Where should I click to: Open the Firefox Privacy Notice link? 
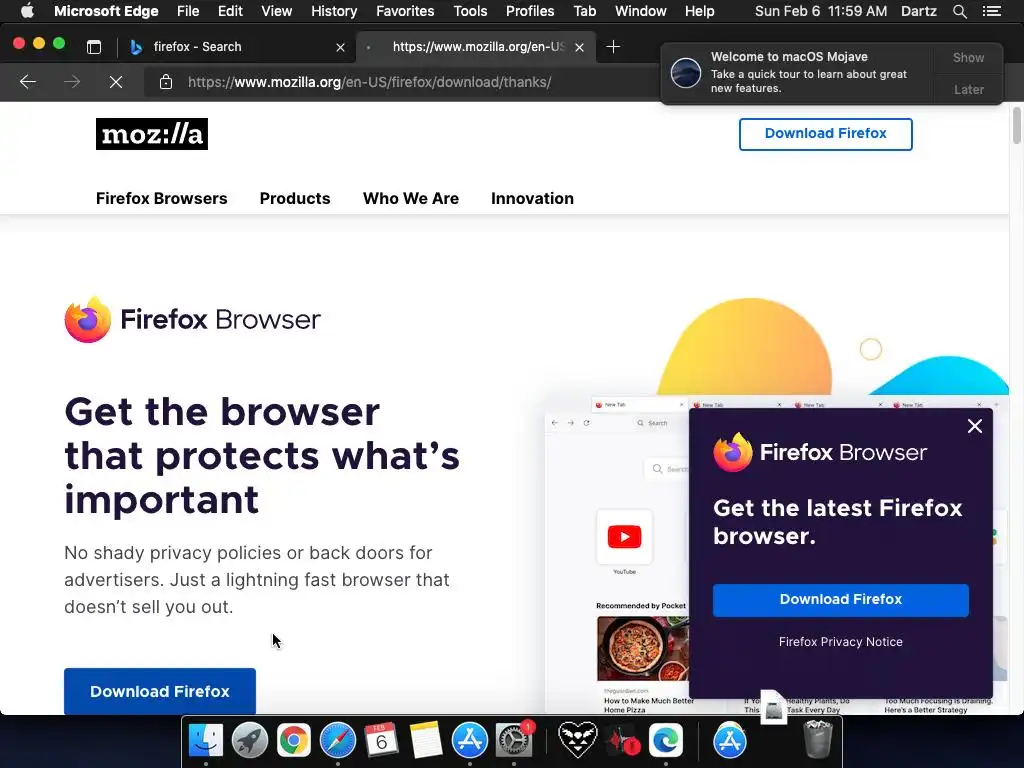click(x=840, y=642)
